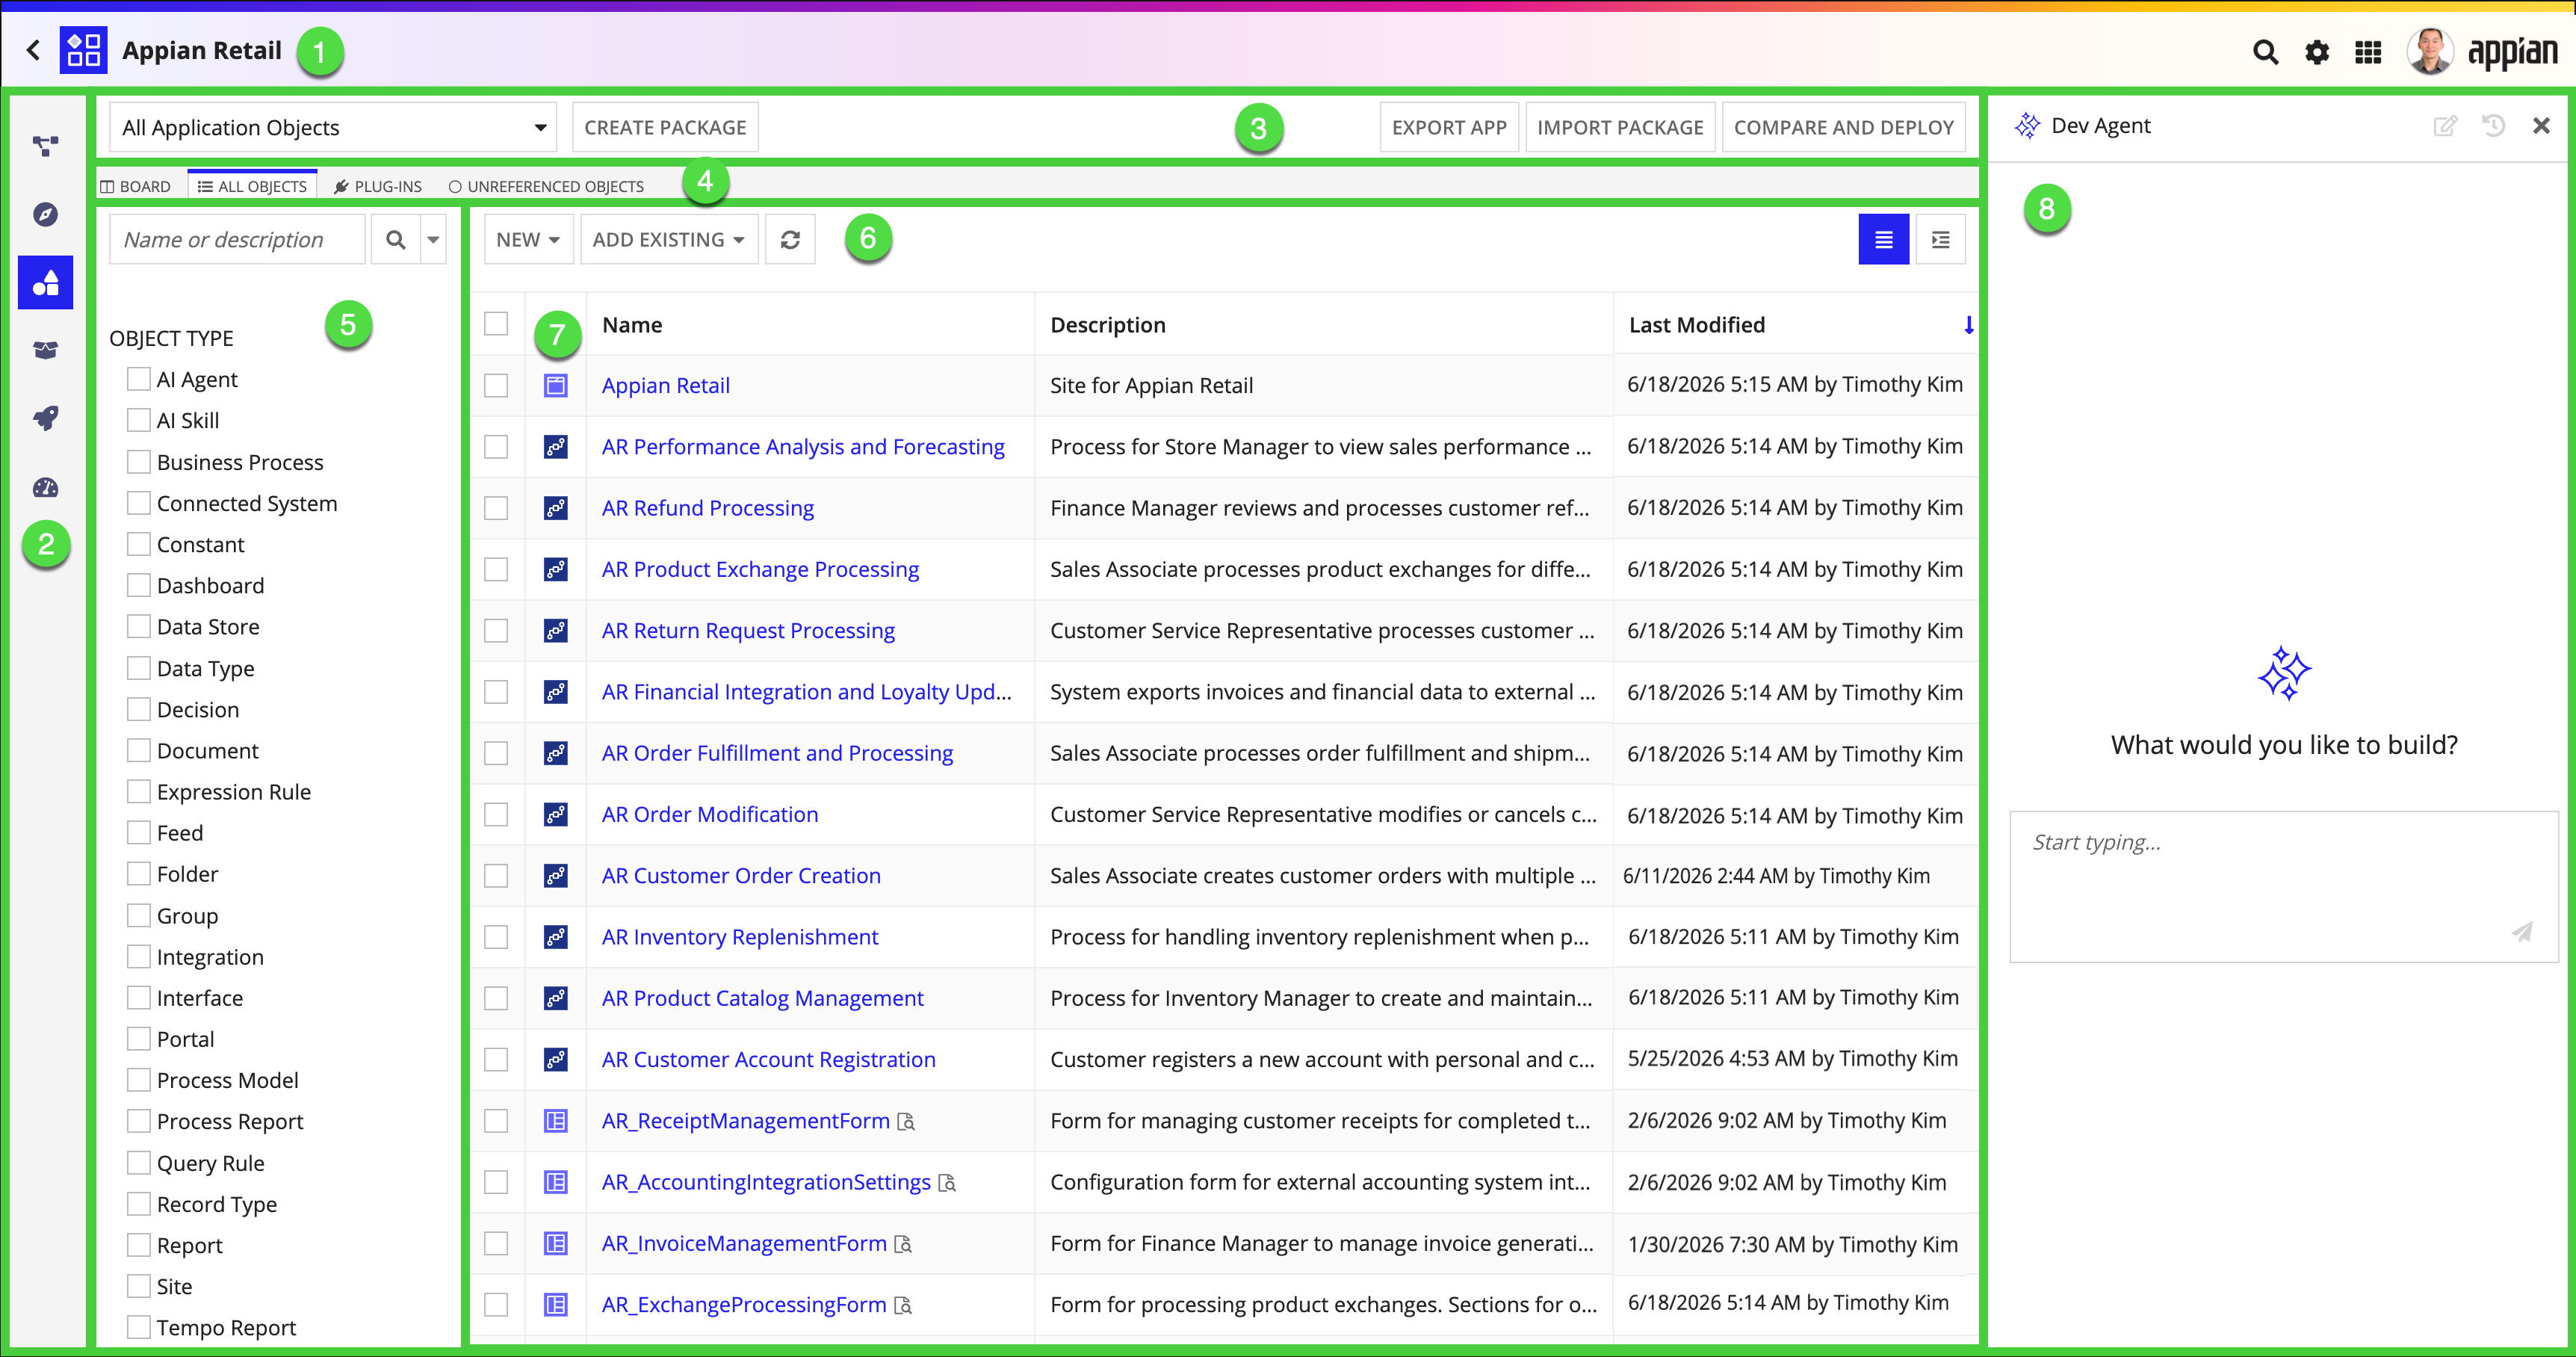This screenshot has width=2576, height=1357.
Task: Open the package box icon in sidebar
Action: click(x=46, y=350)
